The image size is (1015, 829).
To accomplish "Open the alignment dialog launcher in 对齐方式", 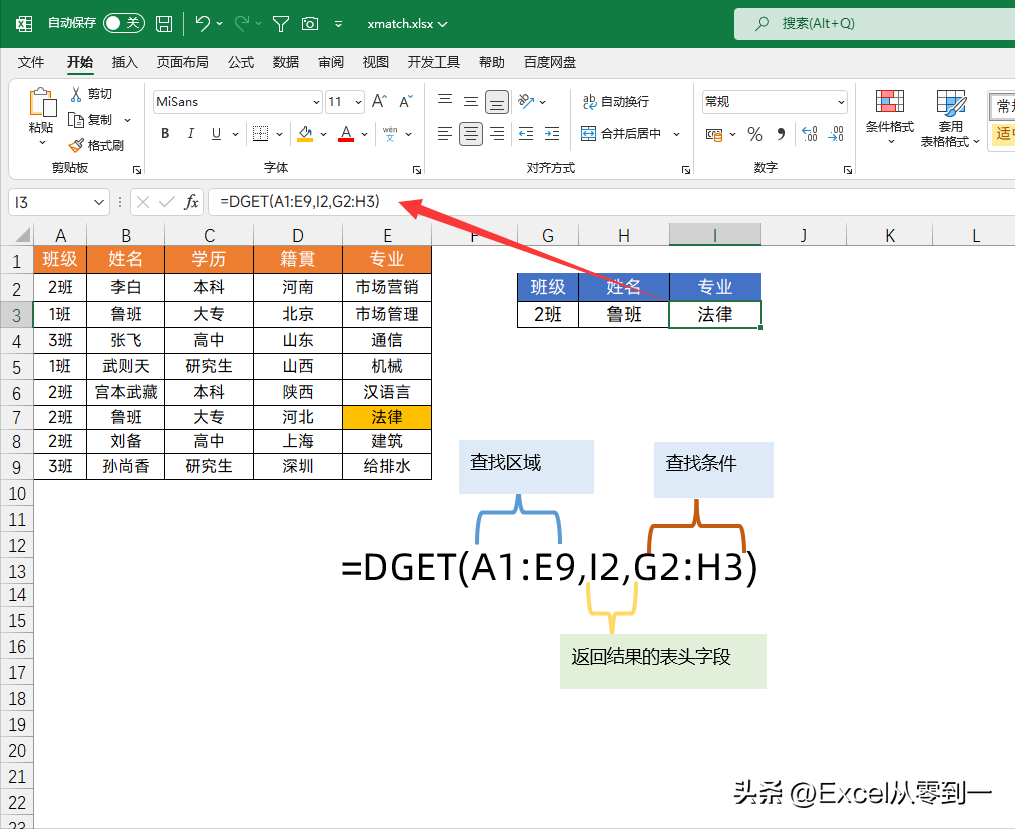I will tap(686, 170).
